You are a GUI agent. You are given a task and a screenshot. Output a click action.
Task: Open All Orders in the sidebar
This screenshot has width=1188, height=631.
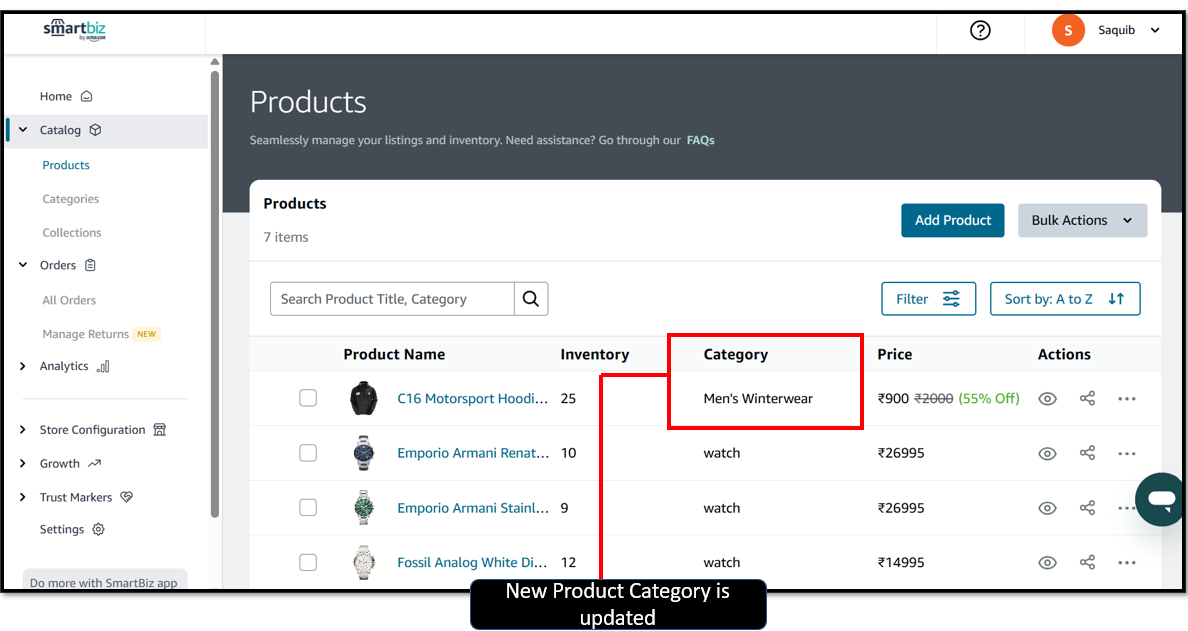69,300
